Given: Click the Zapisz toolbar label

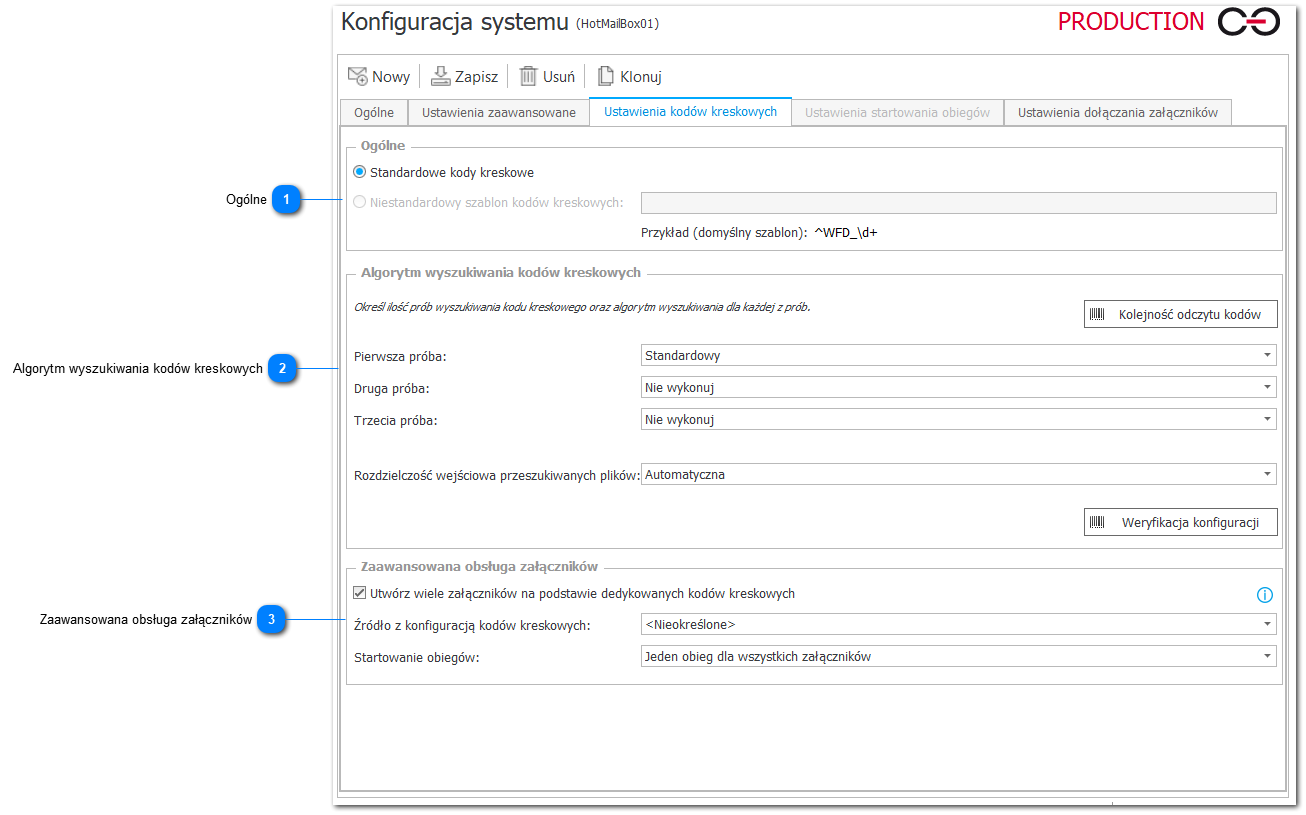Looking at the screenshot, I should point(476,77).
